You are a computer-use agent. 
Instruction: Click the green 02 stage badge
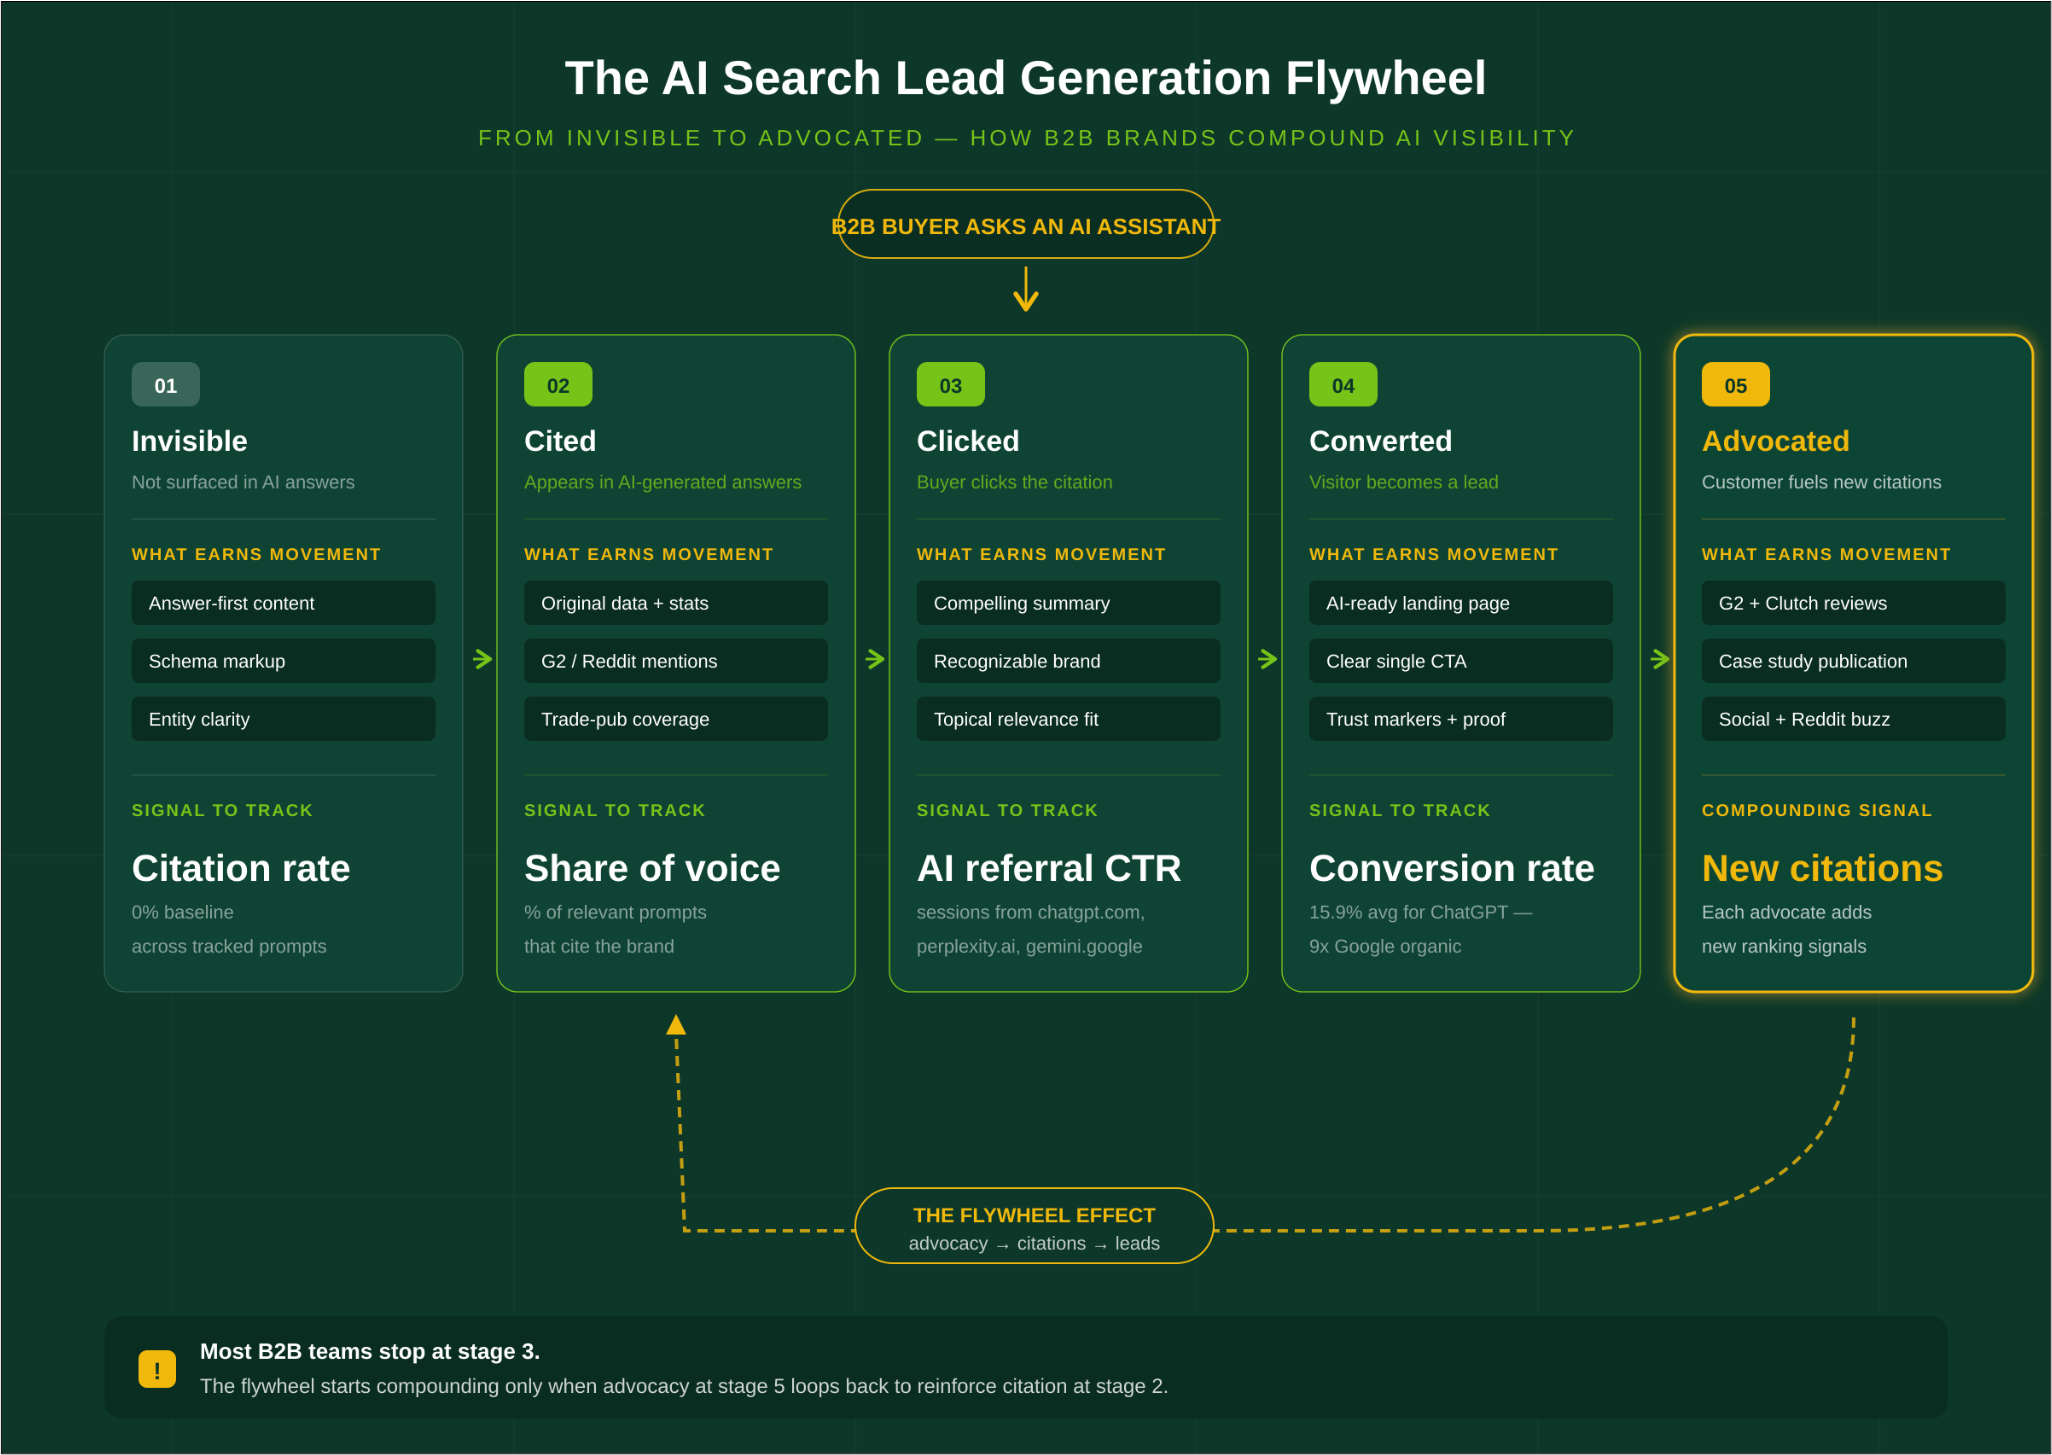point(558,385)
